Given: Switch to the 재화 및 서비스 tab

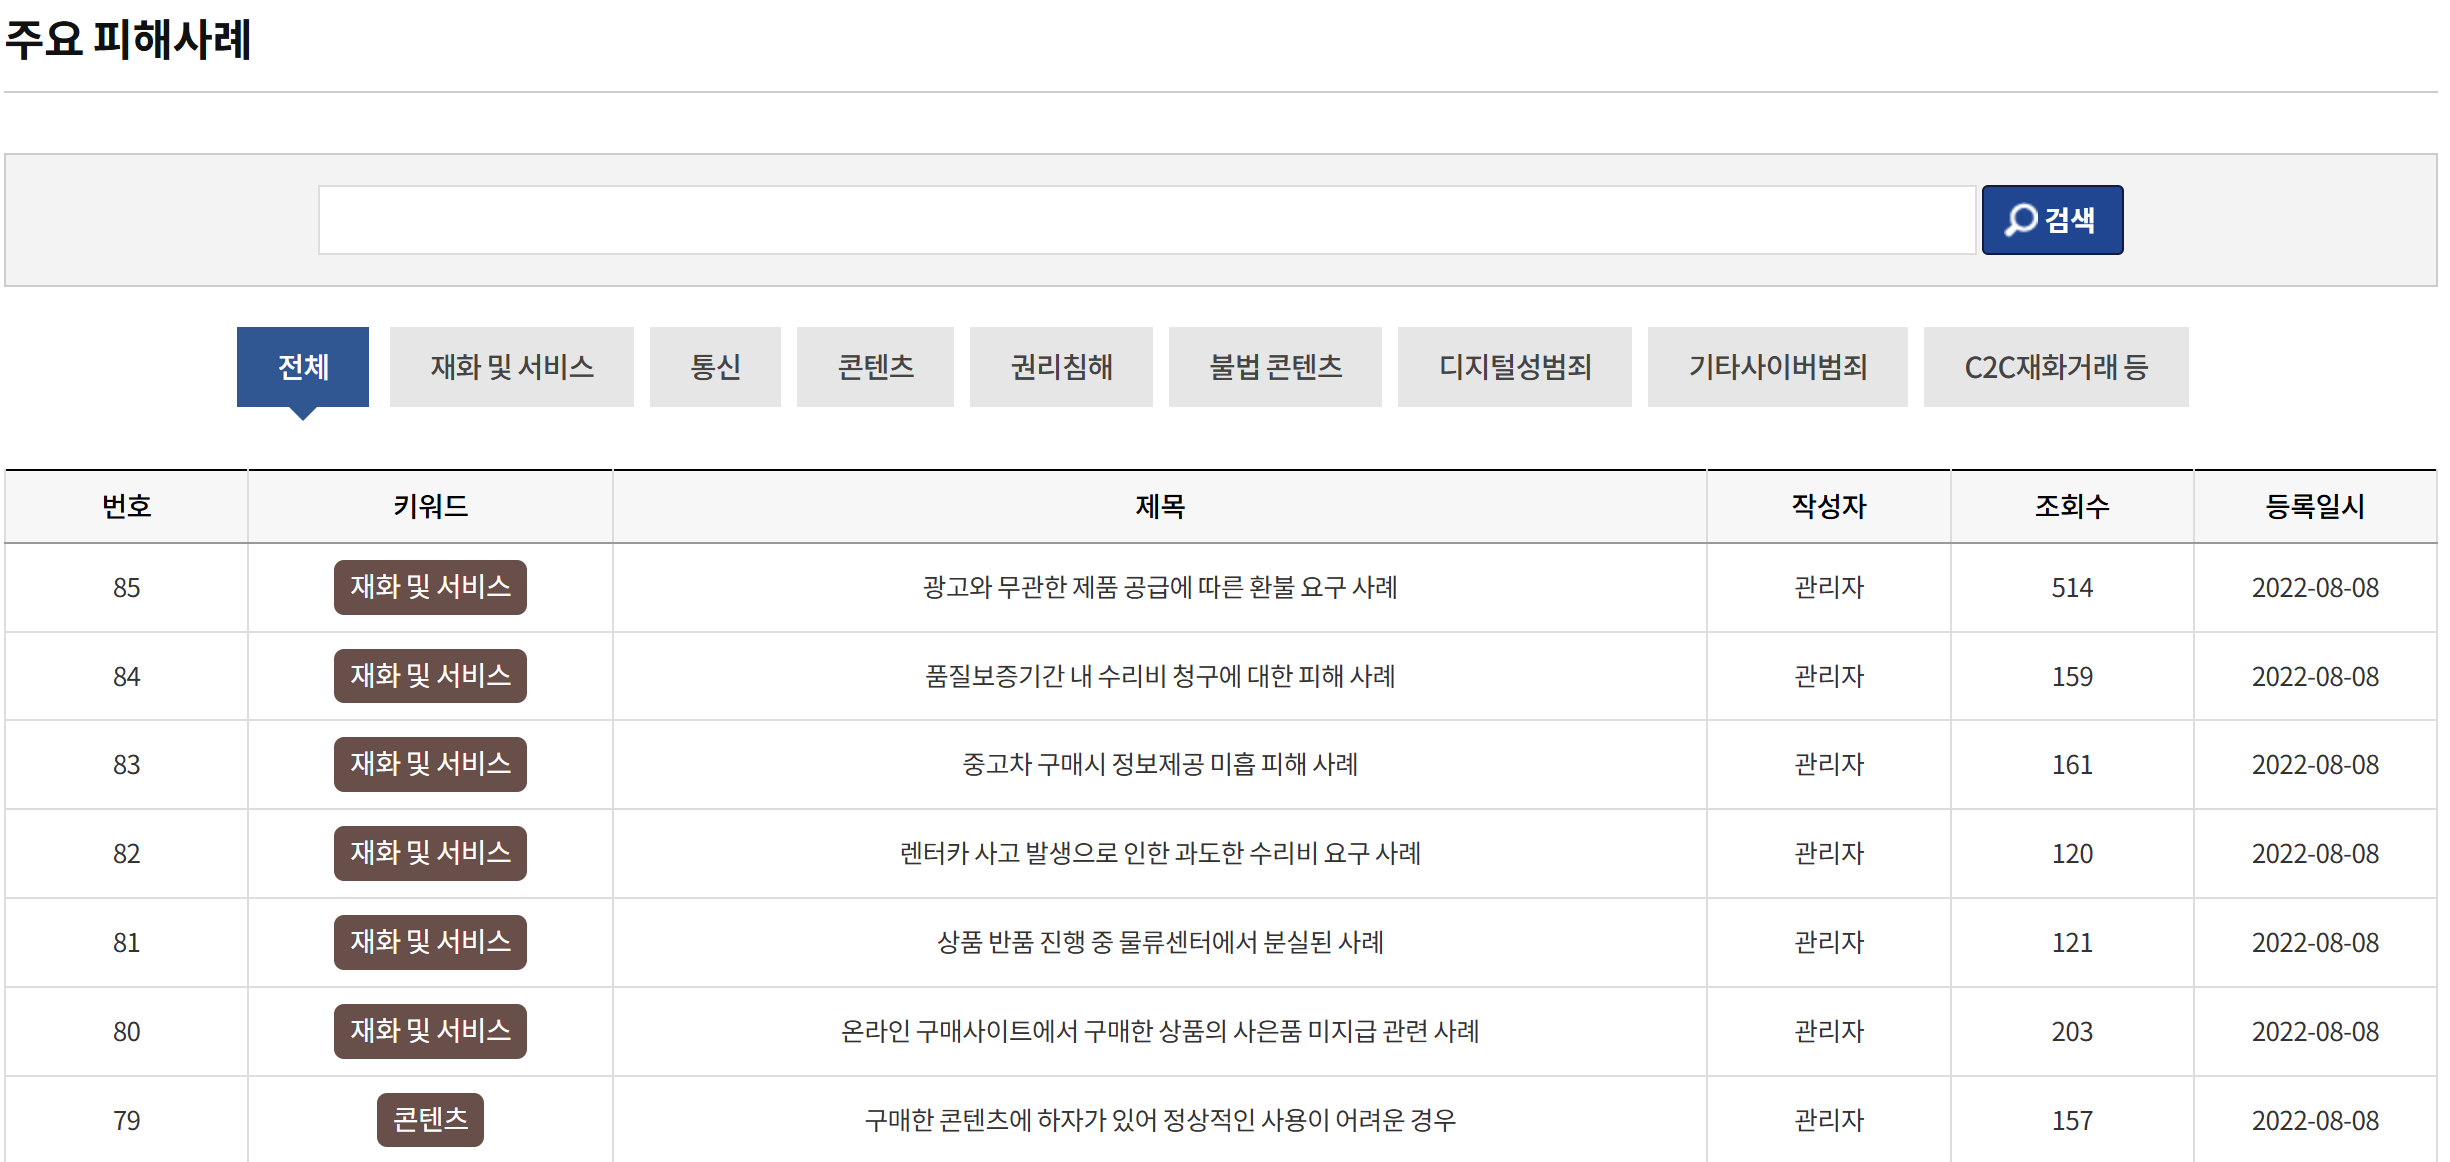Looking at the screenshot, I should click(512, 366).
